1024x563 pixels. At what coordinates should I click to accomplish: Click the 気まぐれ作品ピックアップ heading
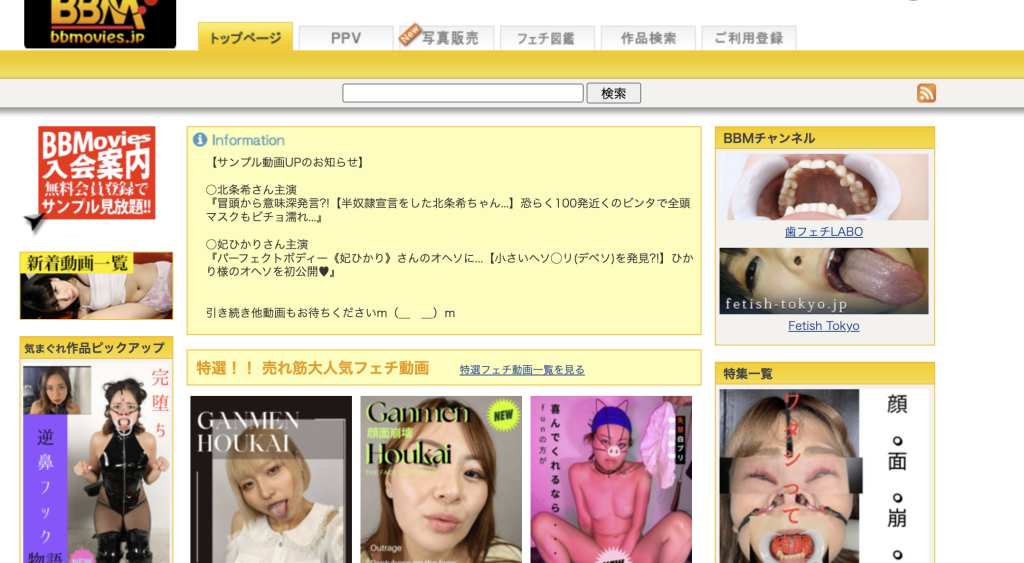click(x=96, y=347)
